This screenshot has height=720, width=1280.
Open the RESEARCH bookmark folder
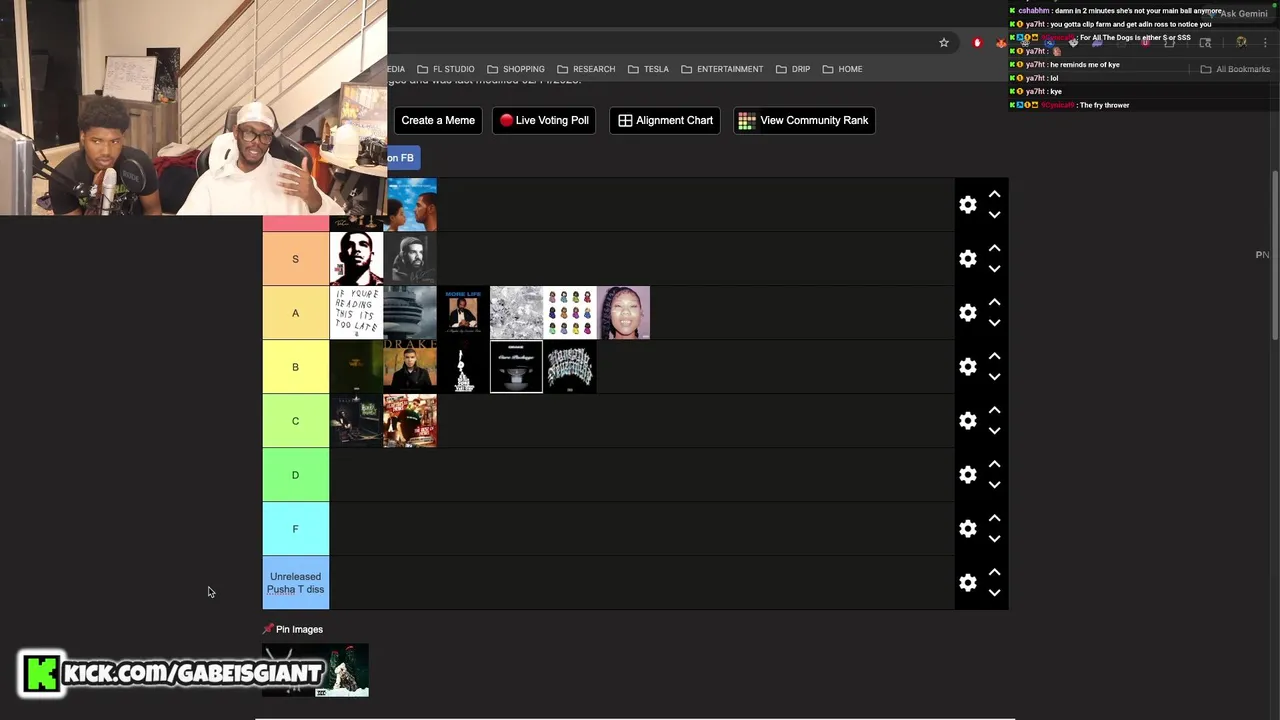[x=586, y=69]
